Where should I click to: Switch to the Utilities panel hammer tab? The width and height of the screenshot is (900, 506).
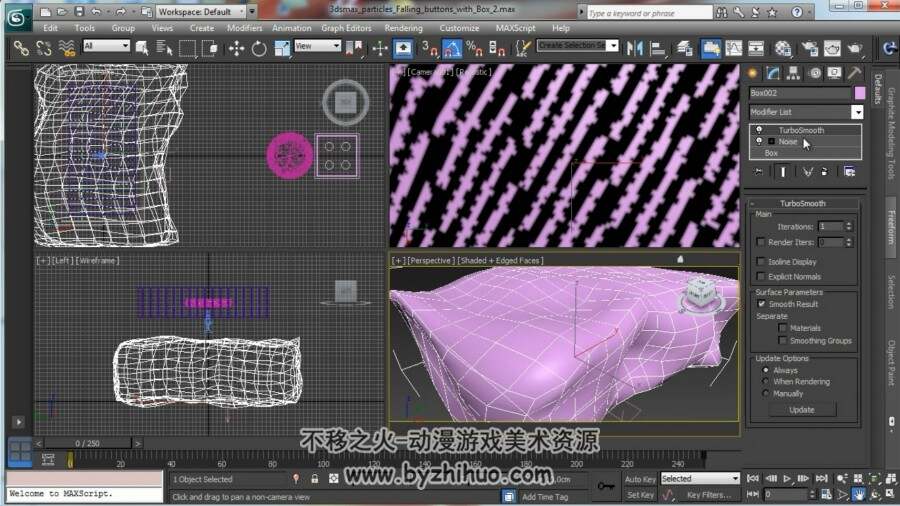pos(855,73)
